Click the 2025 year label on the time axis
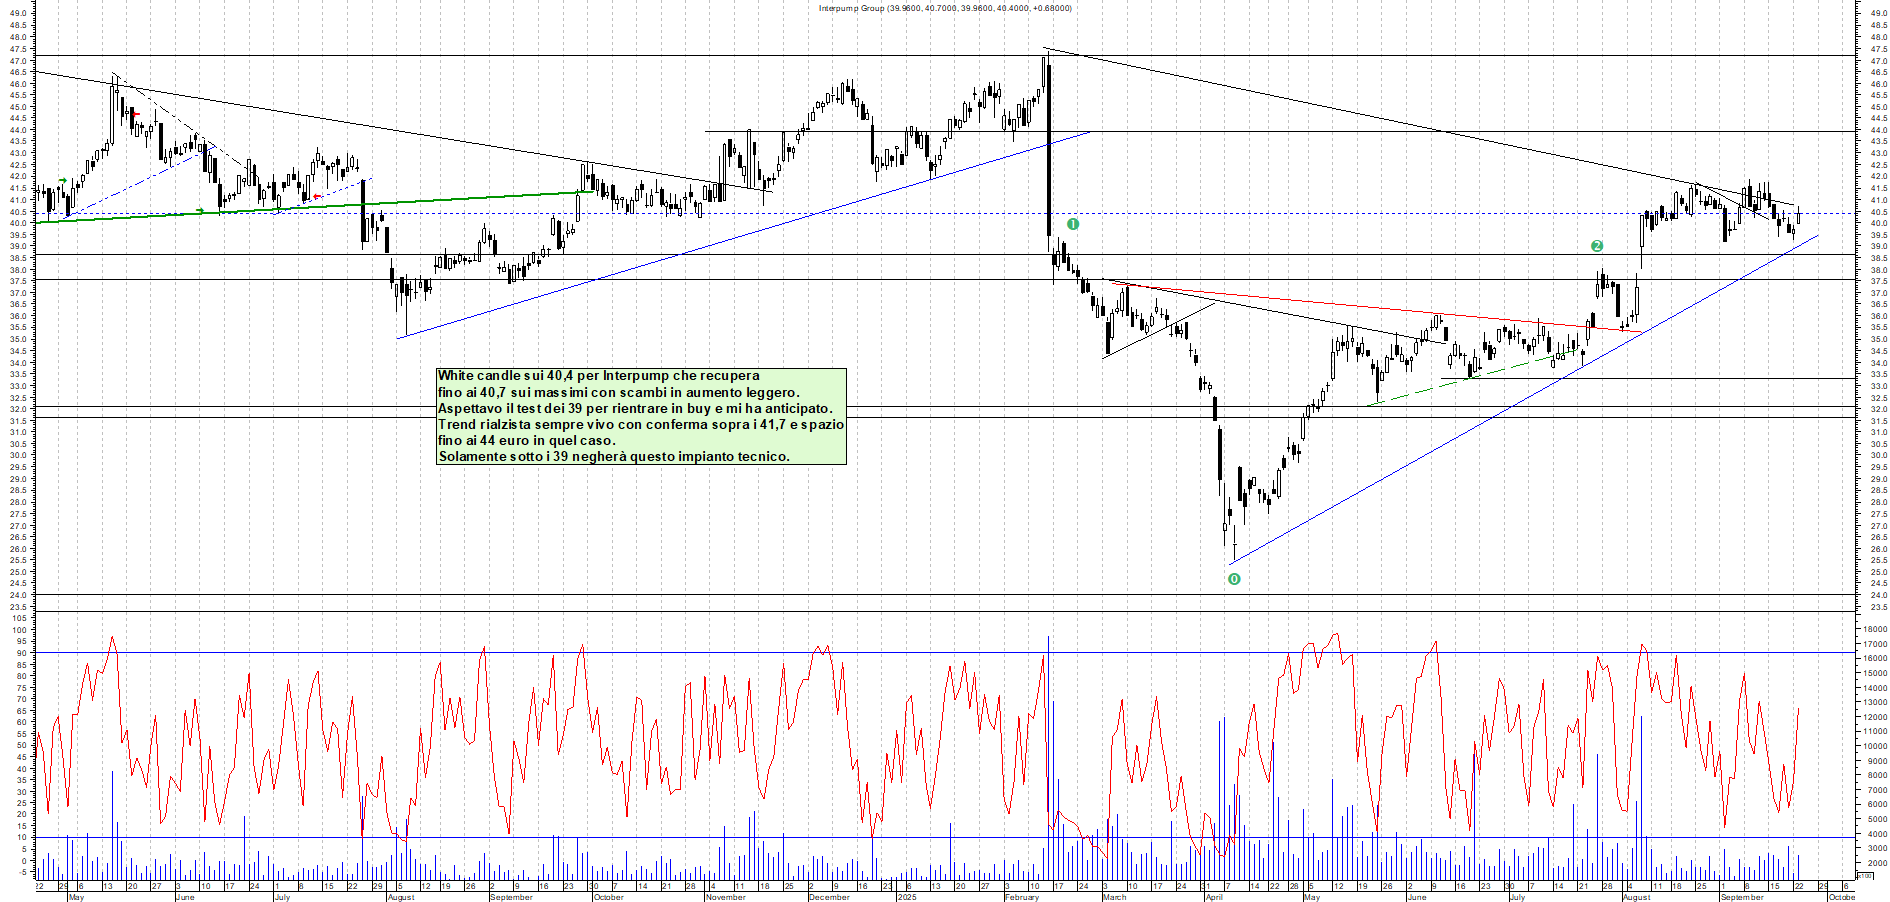 point(907,897)
